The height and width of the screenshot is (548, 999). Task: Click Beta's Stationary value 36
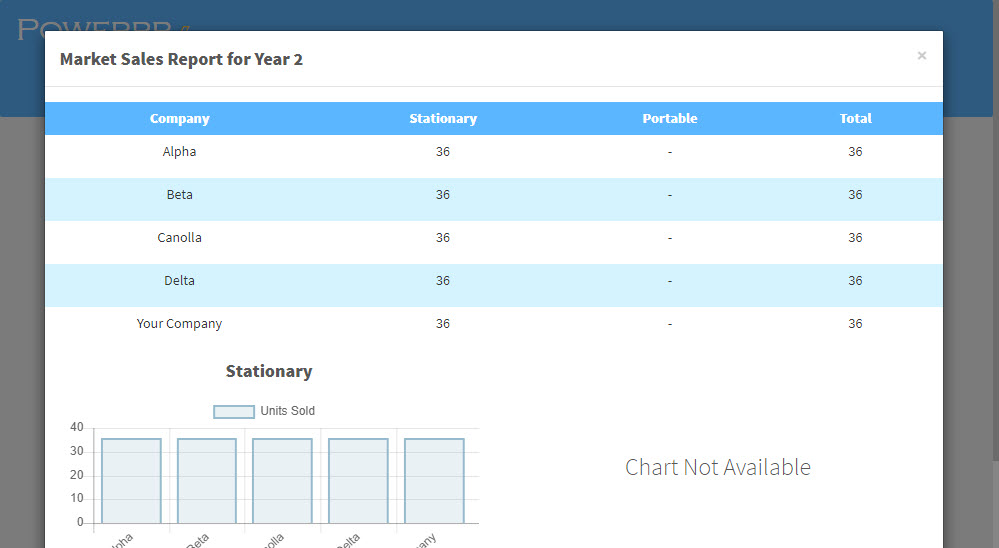[443, 194]
